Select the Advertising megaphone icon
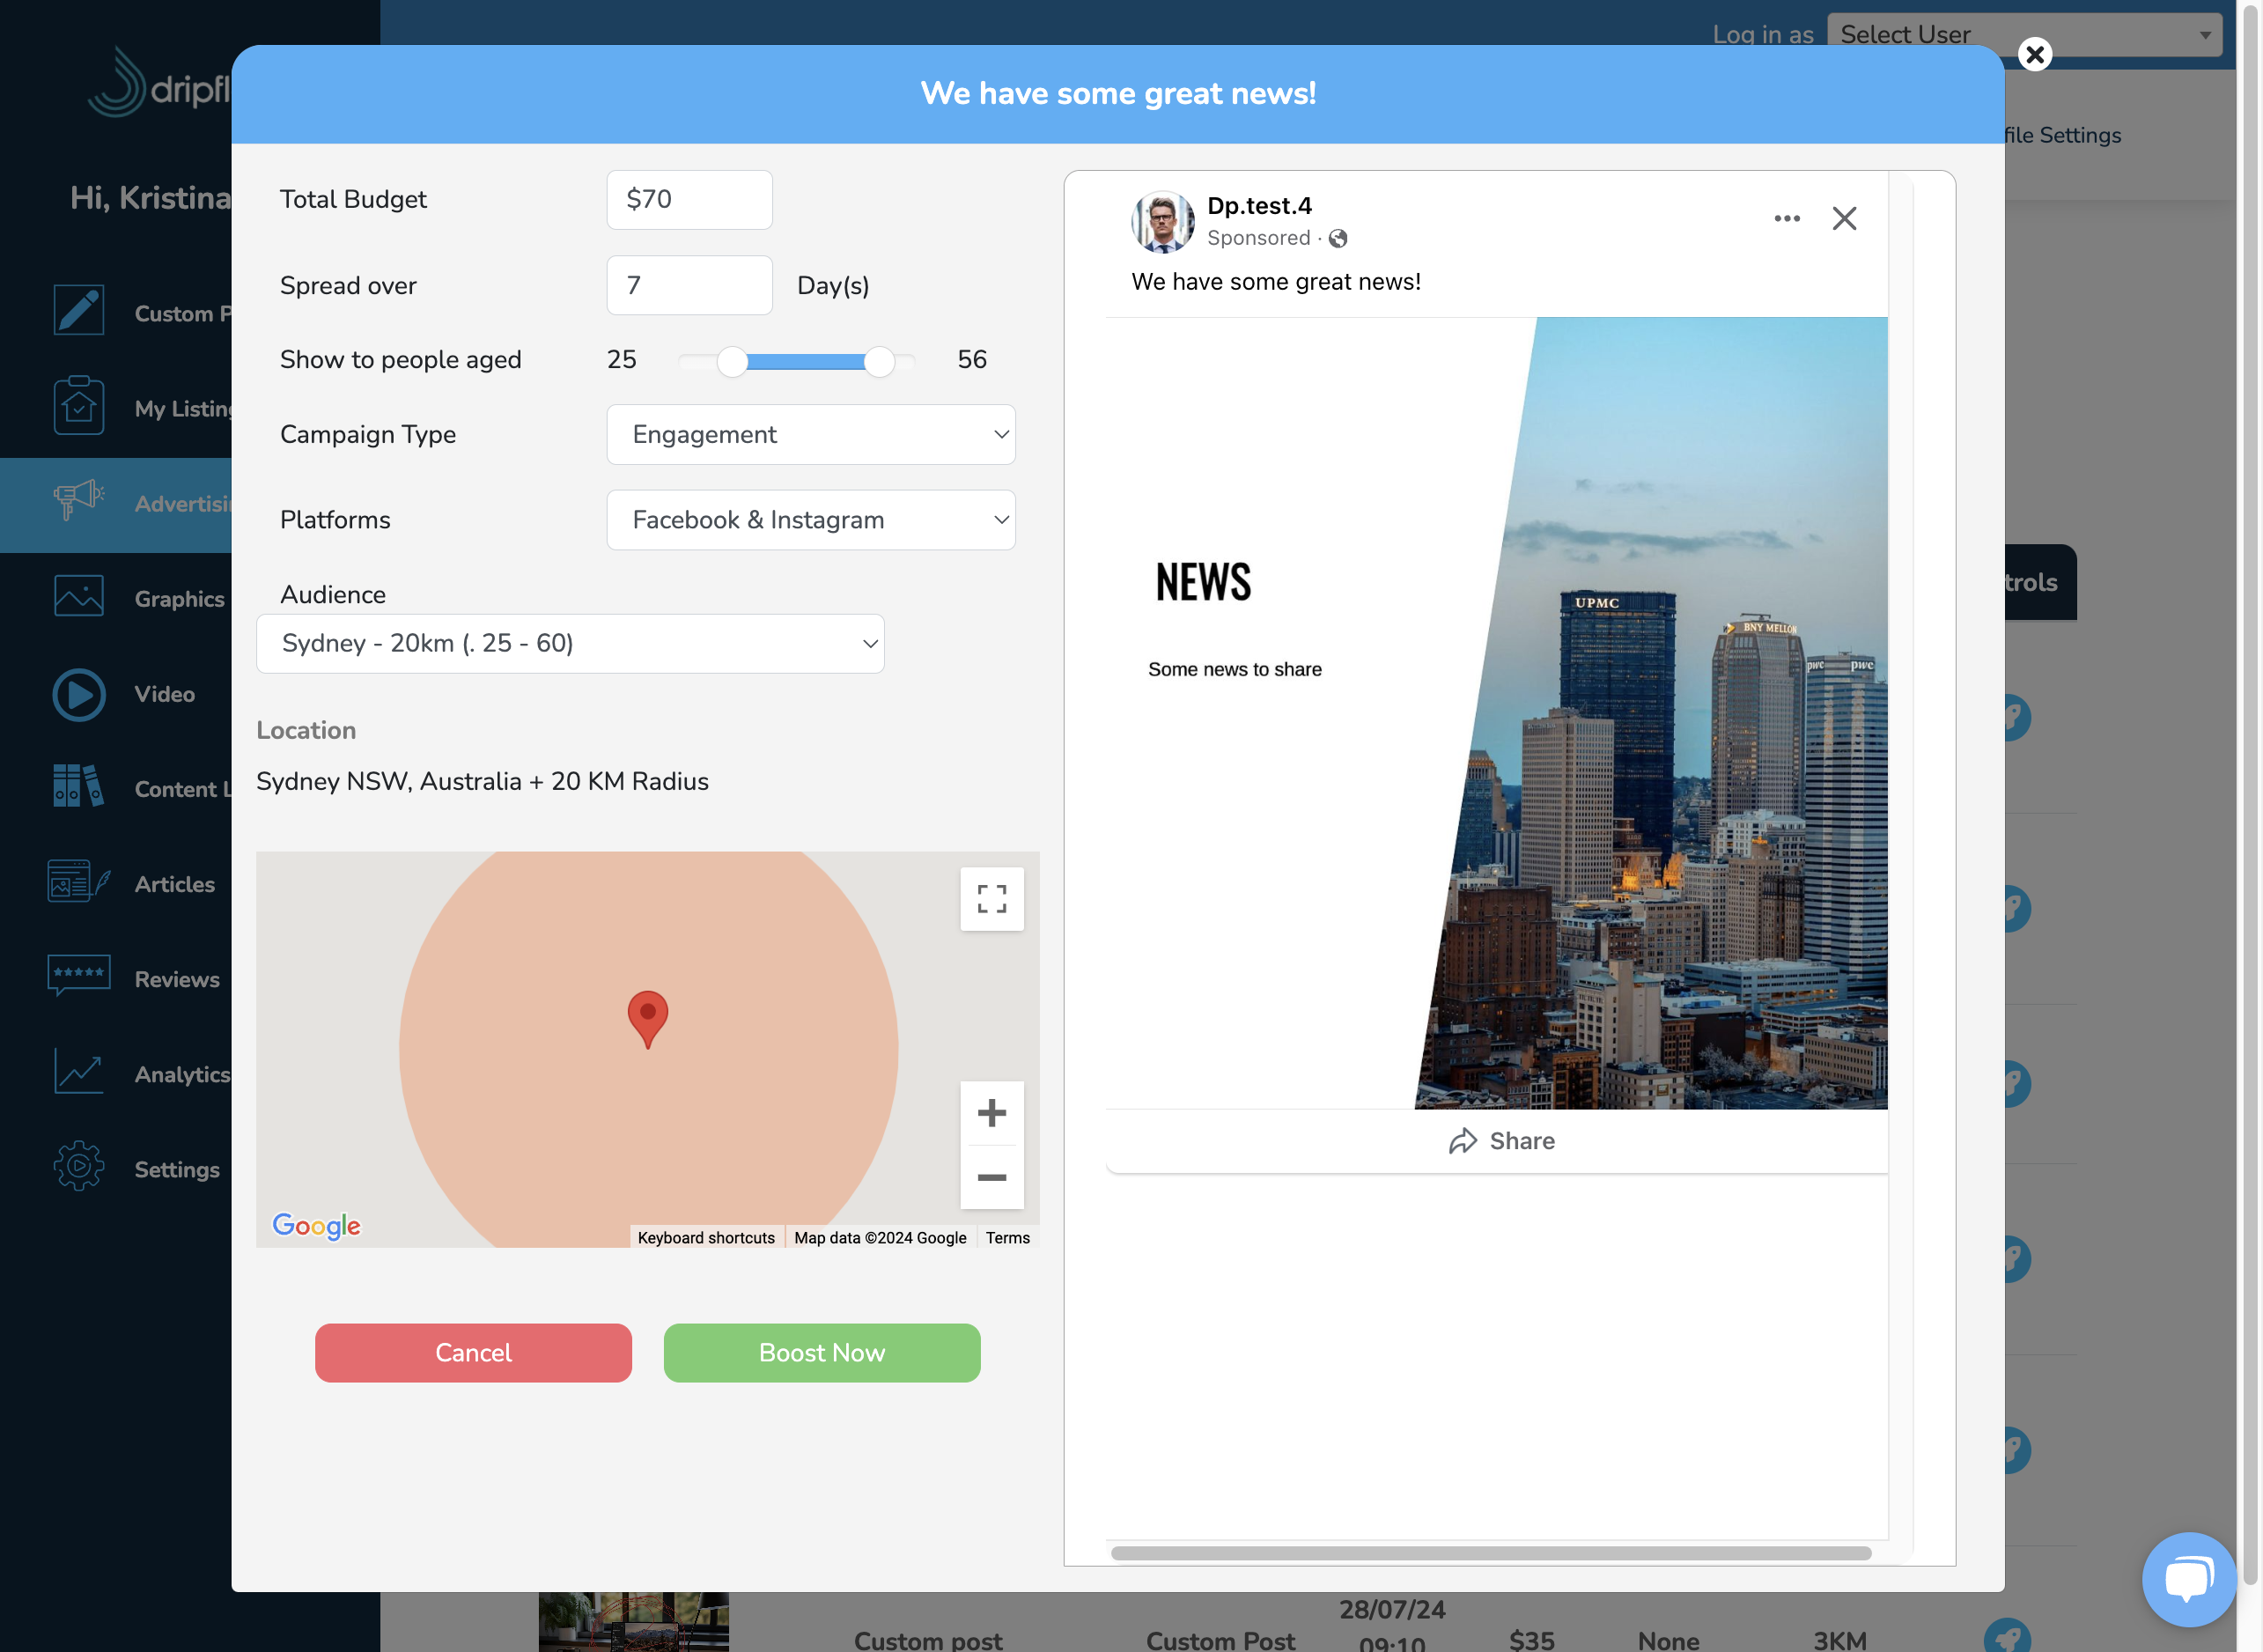Image resolution: width=2263 pixels, height=1652 pixels. 79,500
